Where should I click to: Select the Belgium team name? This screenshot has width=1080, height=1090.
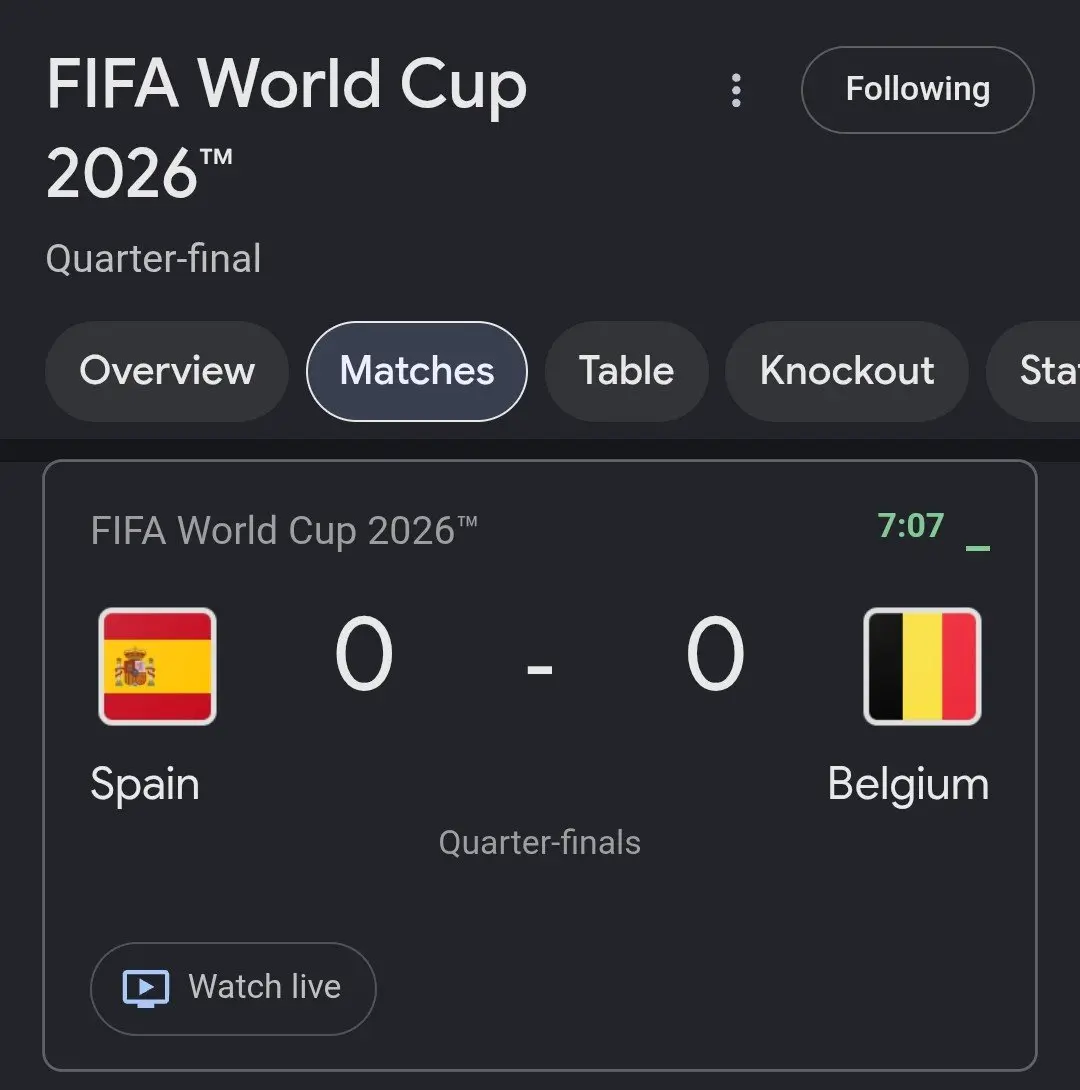click(908, 785)
